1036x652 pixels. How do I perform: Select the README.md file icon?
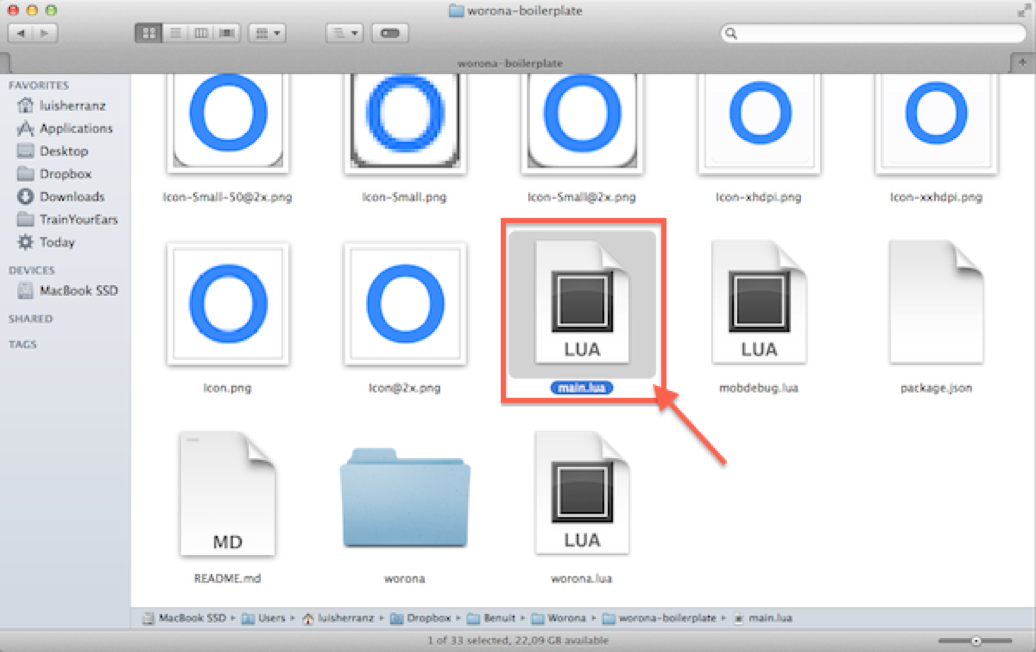227,494
